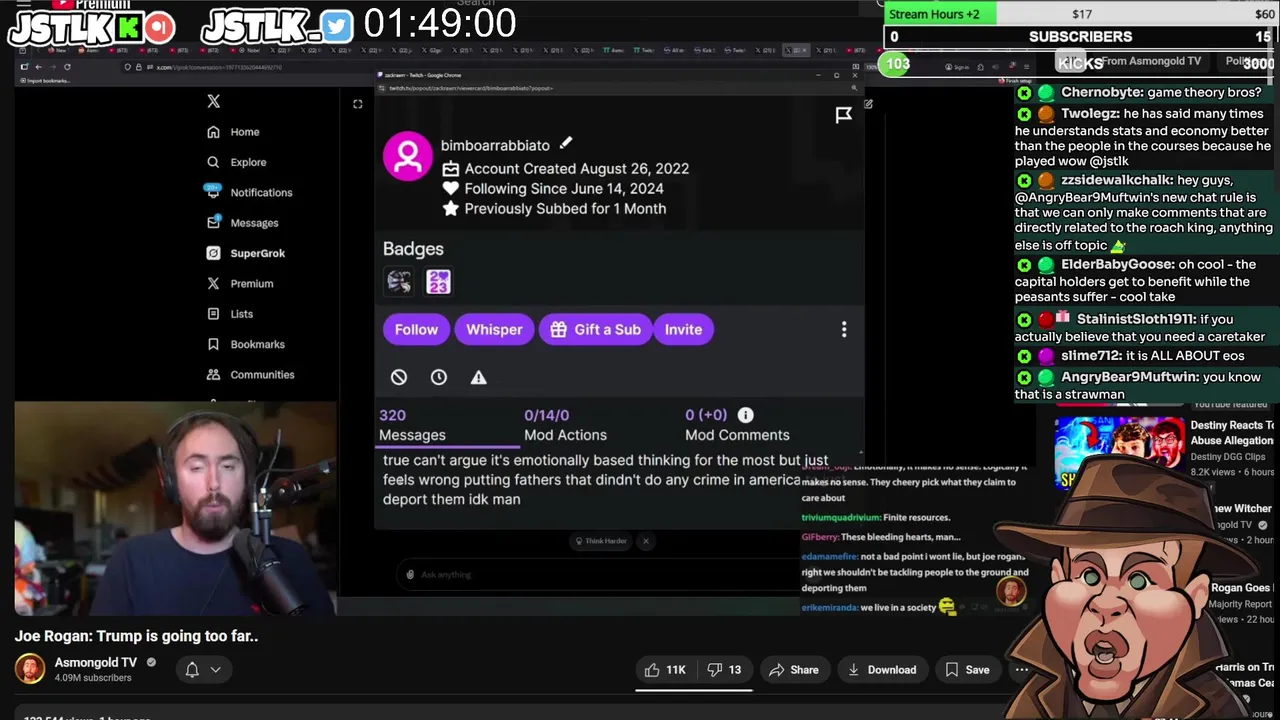Image resolution: width=1280 pixels, height=720 pixels.
Task: Open Home in X sidebar
Action: coord(233,132)
